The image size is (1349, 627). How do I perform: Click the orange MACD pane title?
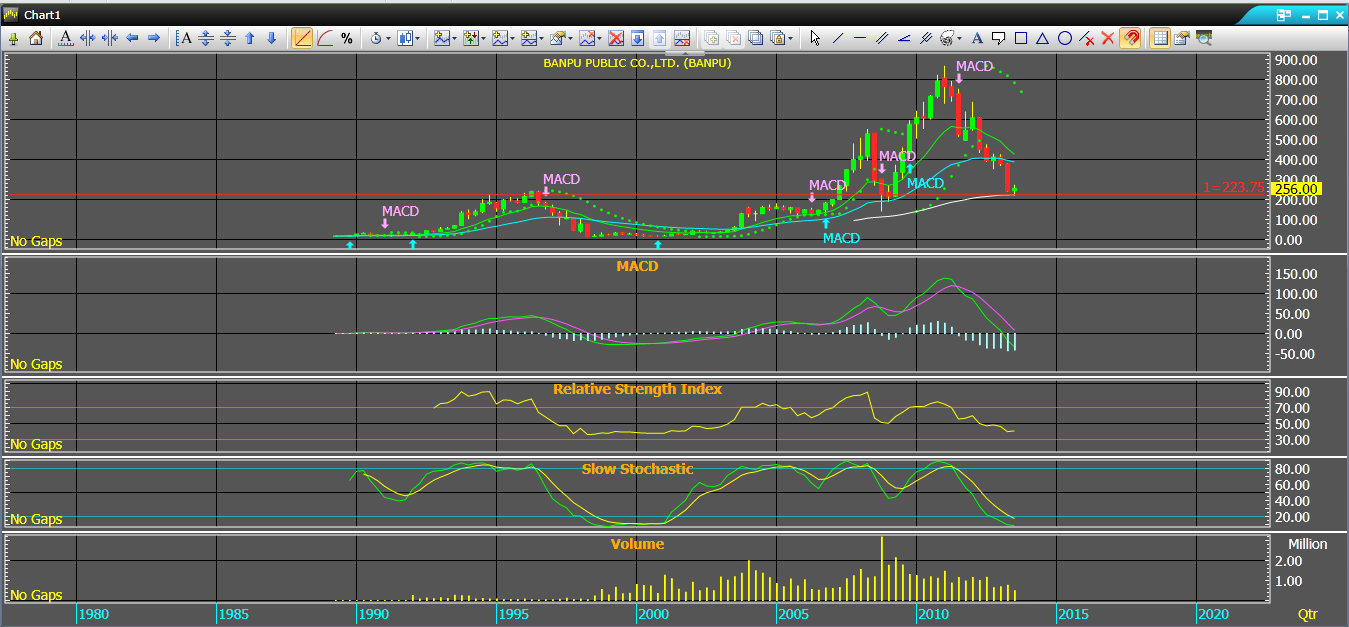pos(637,266)
